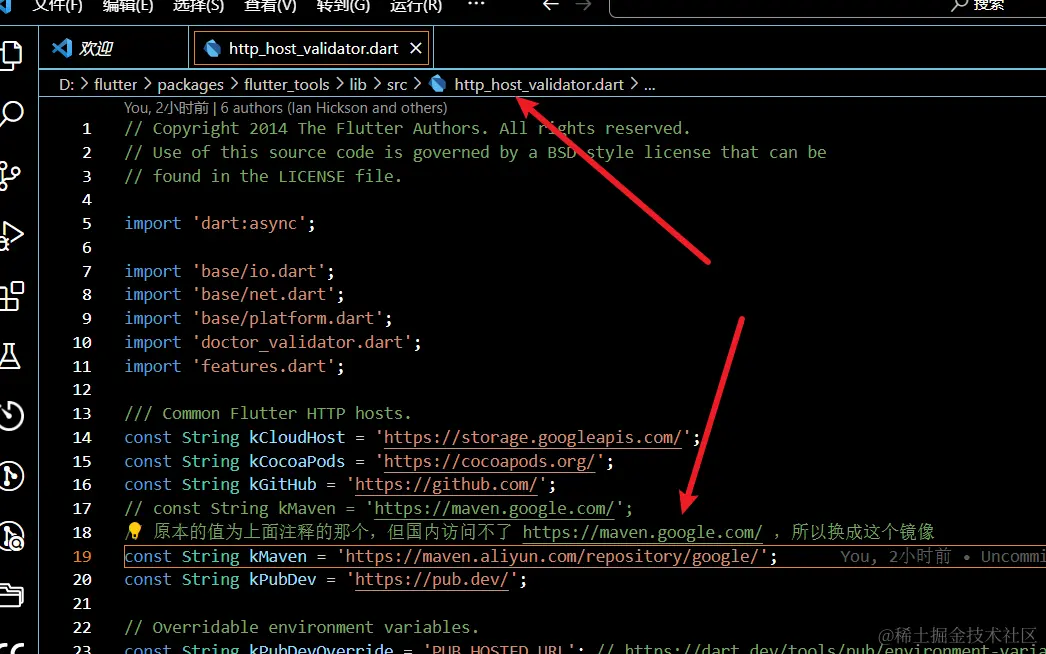
Task: Open the Testing flask icon
Action: (10, 356)
